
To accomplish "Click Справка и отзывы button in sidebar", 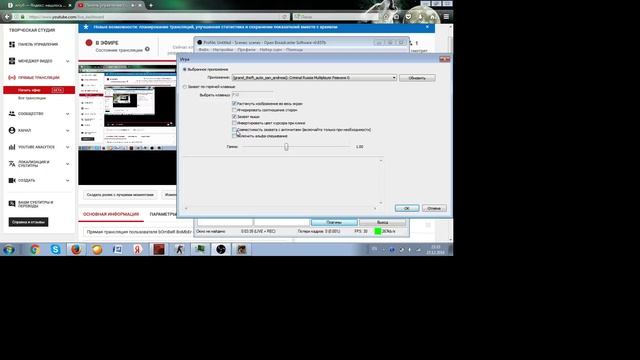I will coord(28,222).
